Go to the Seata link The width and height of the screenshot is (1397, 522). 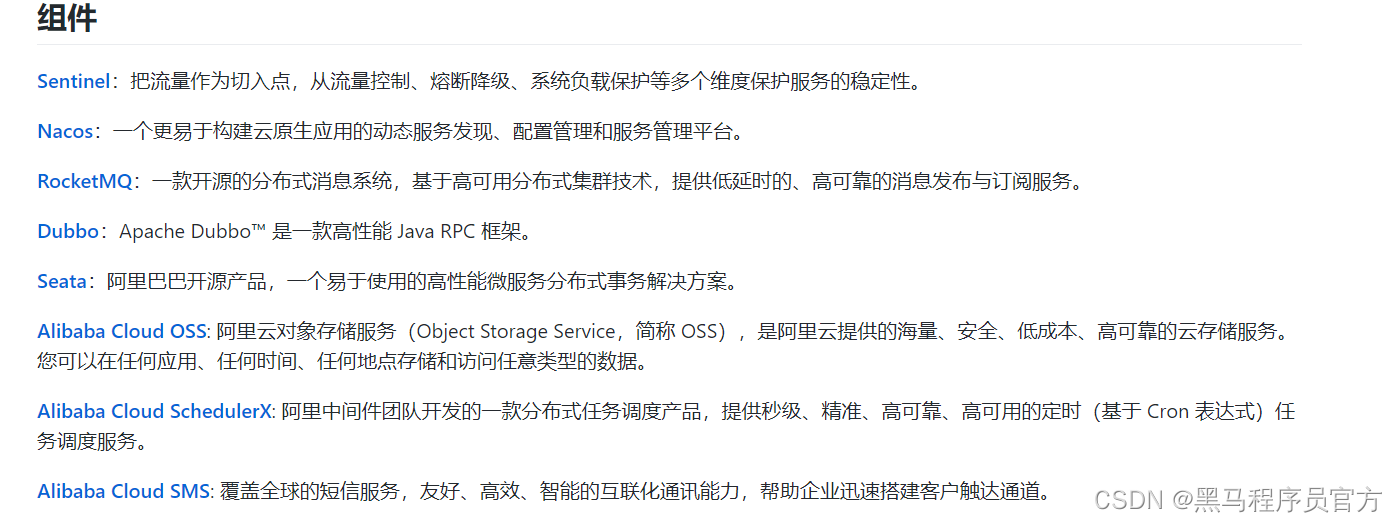62,282
